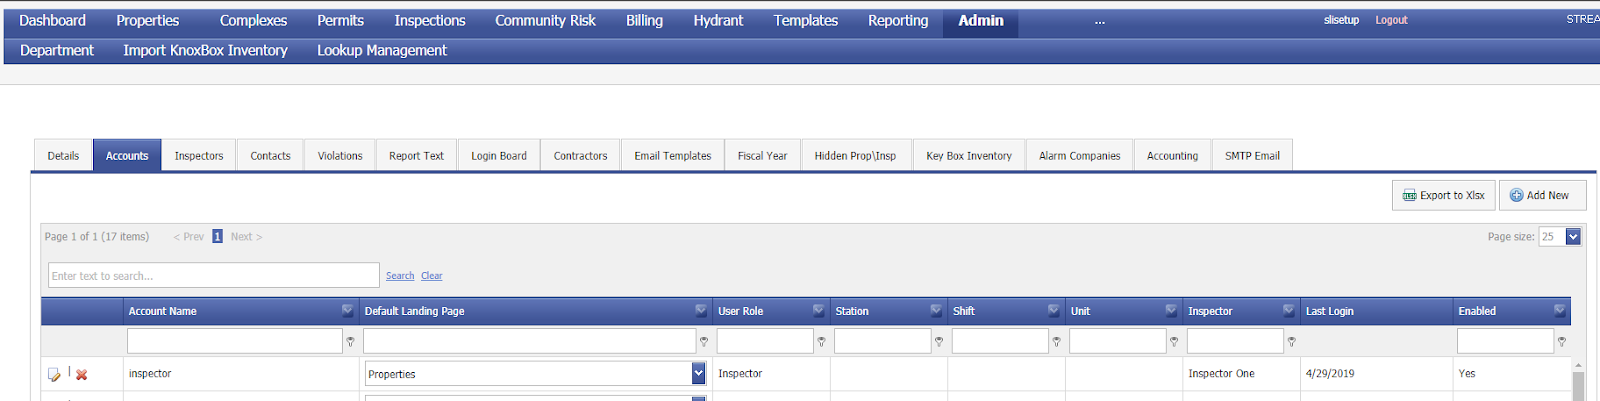The height and width of the screenshot is (401, 1600).
Task: Open the Email Templates tab
Action: pos(672,156)
